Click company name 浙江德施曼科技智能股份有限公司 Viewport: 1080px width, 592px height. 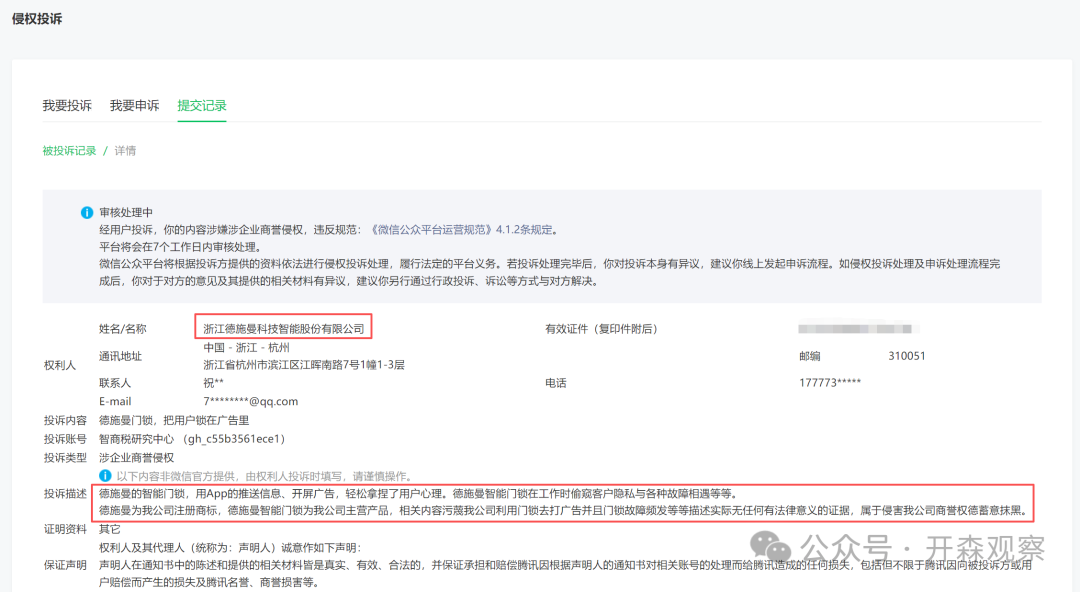coord(284,329)
